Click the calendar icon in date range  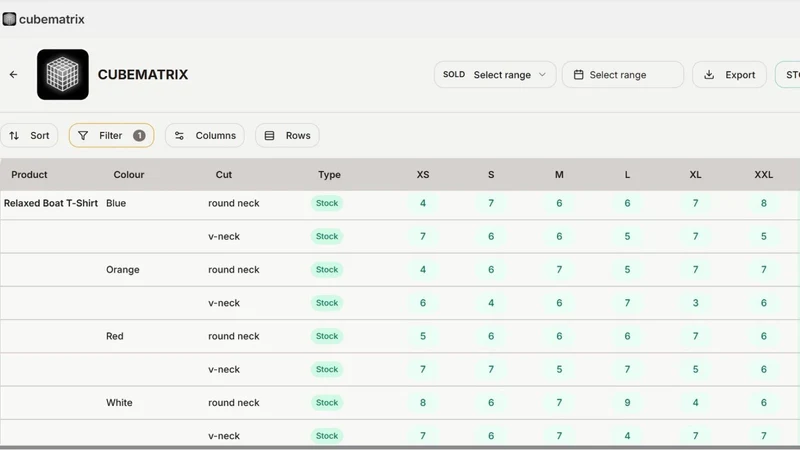coord(579,74)
